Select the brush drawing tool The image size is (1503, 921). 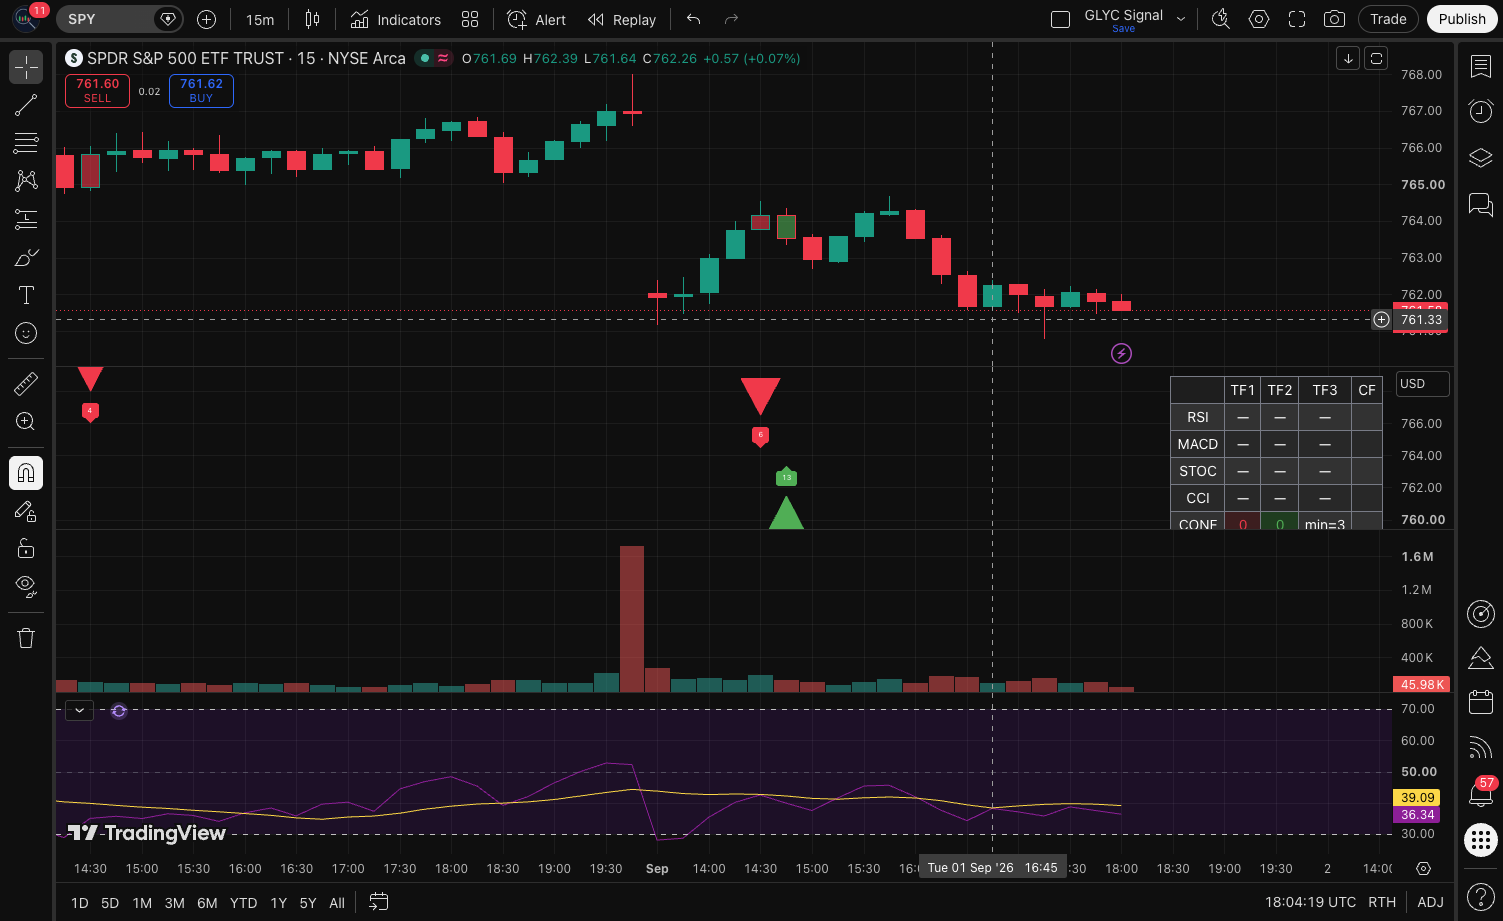pyautogui.click(x=26, y=257)
